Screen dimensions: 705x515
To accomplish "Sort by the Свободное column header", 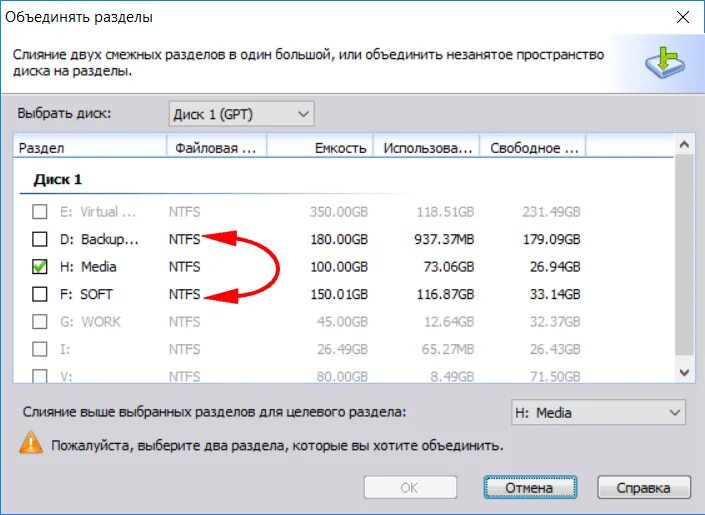I will coord(533,148).
